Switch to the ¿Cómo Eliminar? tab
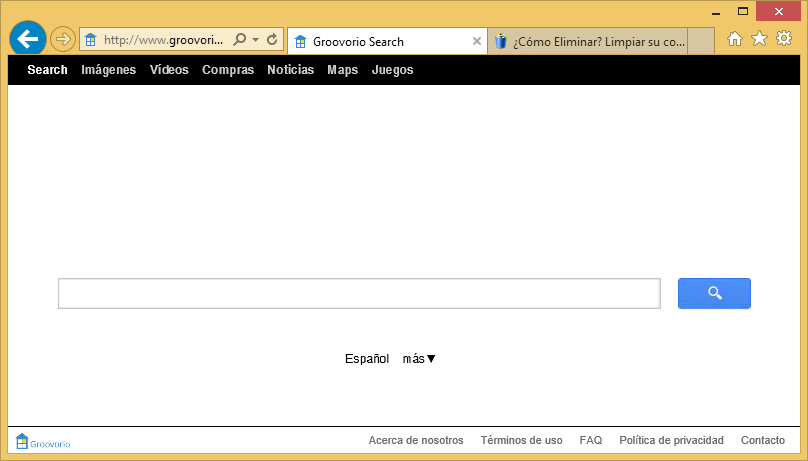This screenshot has height=461, width=808. click(x=587, y=42)
